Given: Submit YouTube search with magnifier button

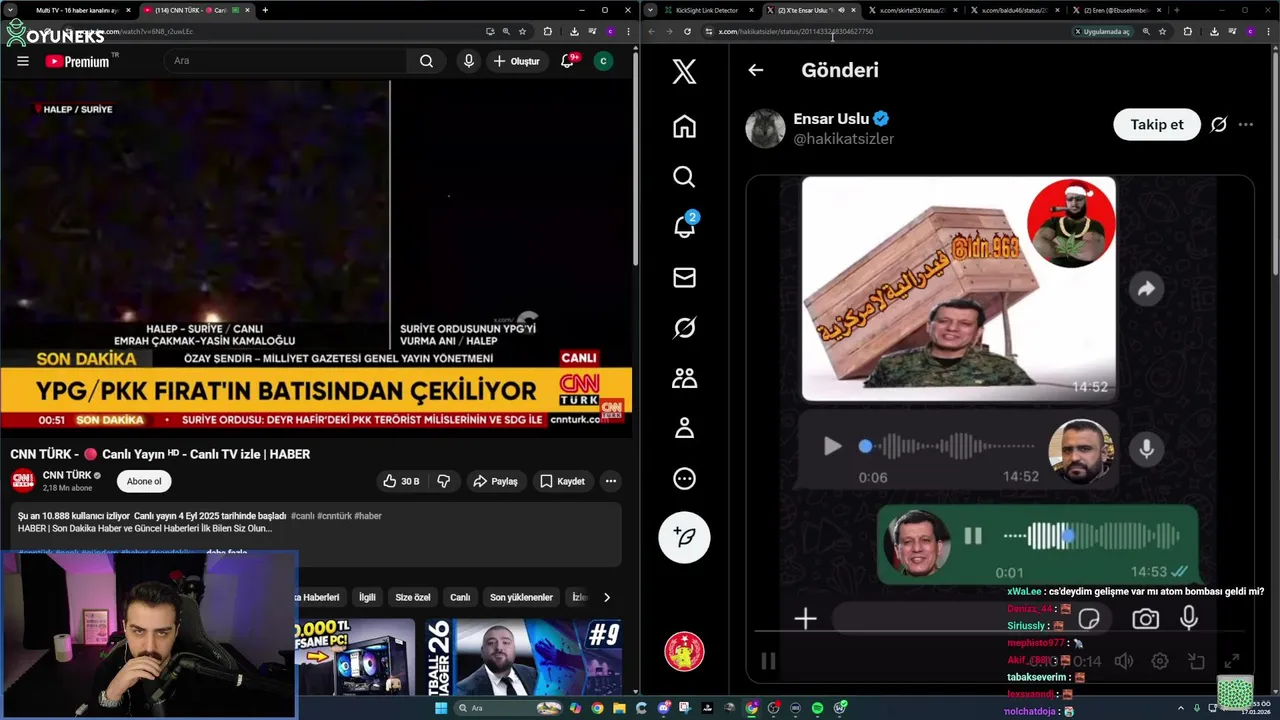Looking at the screenshot, I should (426, 61).
